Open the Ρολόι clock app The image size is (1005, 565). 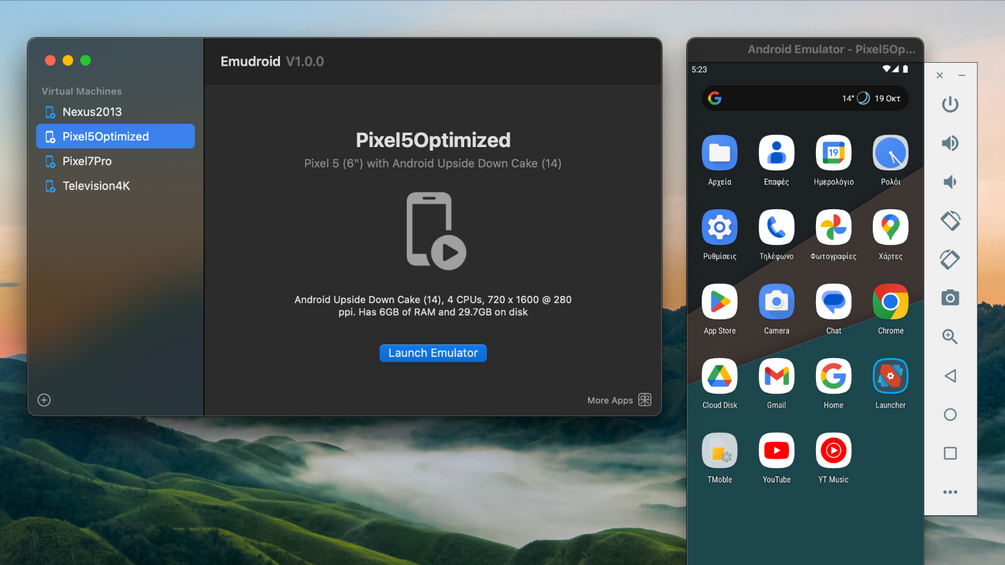click(x=890, y=153)
